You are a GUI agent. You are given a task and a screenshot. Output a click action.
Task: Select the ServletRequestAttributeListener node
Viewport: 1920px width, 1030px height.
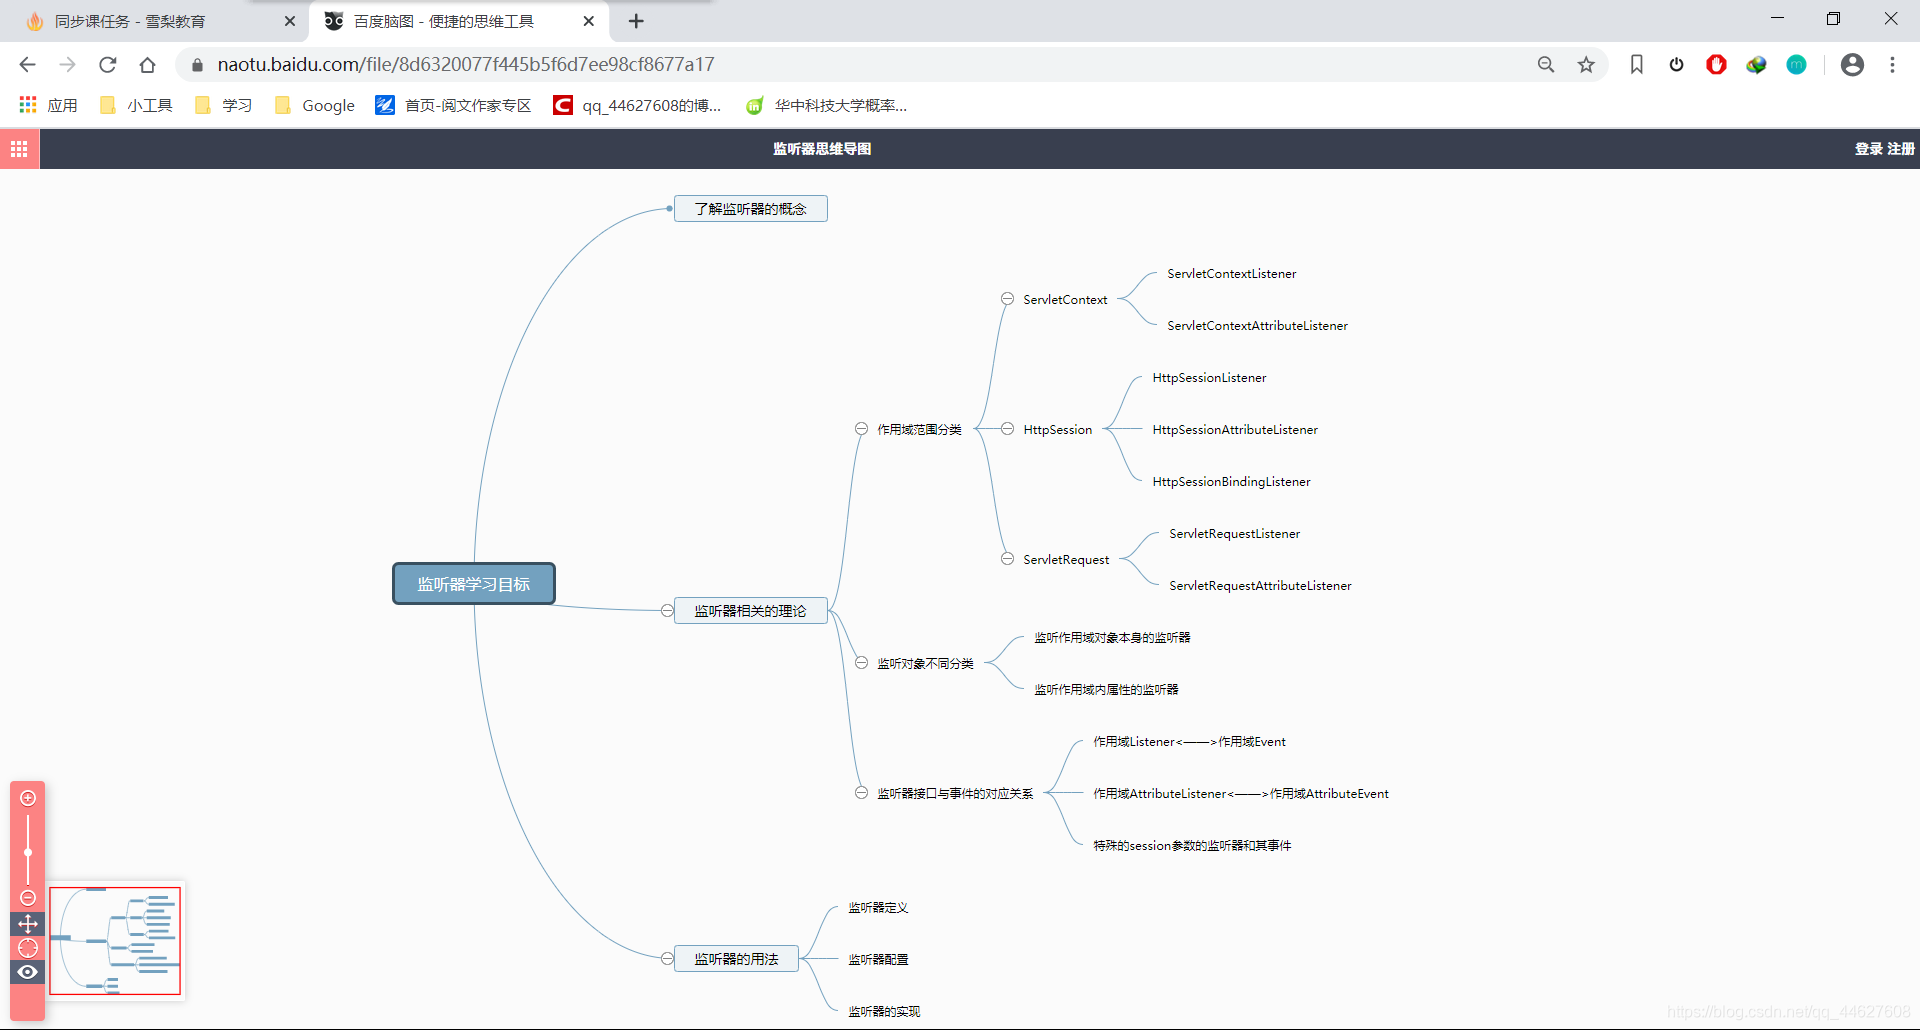click(1261, 586)
